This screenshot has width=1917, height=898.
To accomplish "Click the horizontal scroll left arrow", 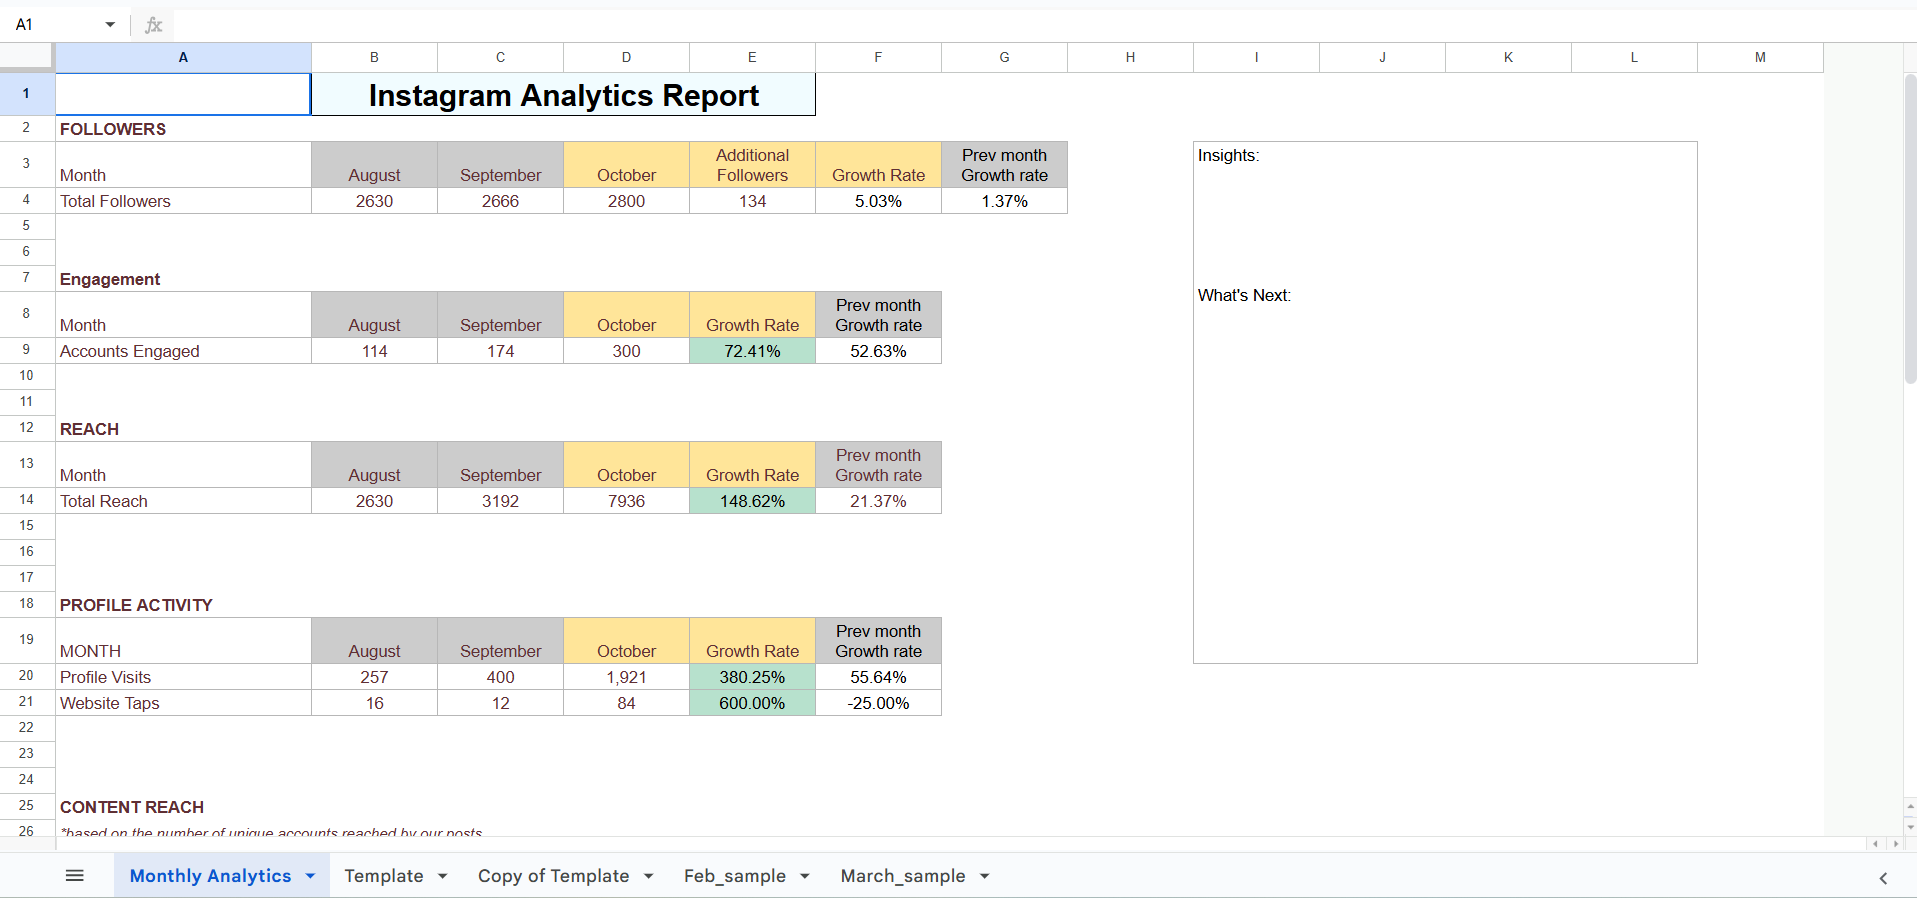I will coord(1875,844).
